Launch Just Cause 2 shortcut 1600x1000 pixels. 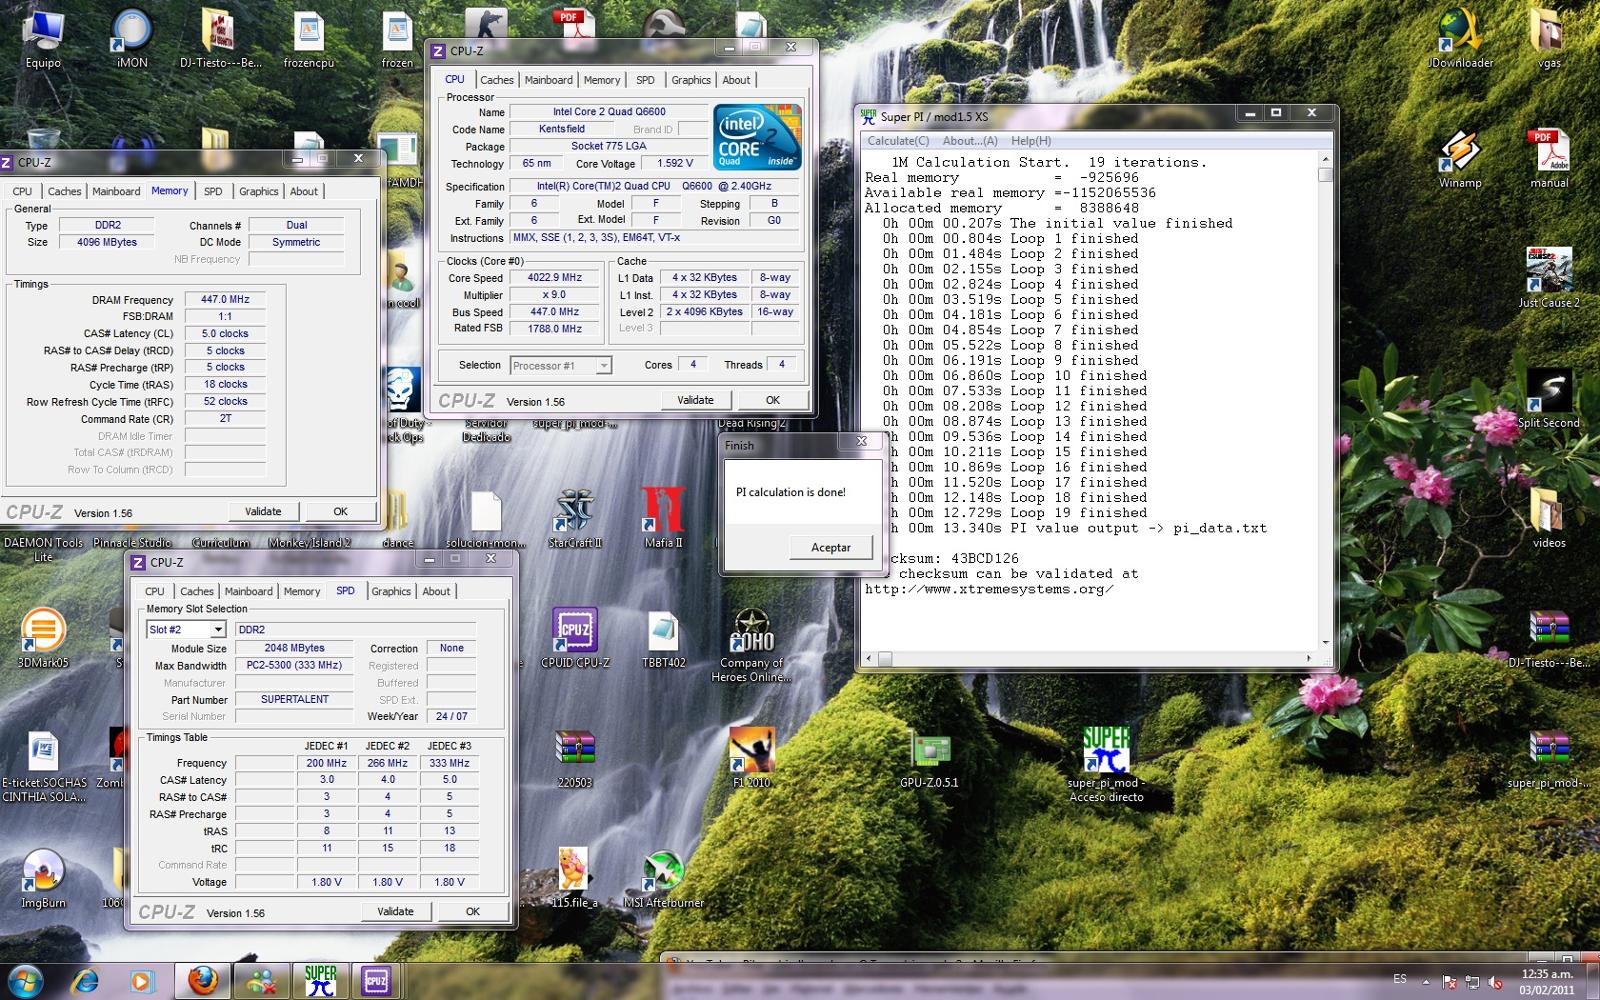[1549, 278]
